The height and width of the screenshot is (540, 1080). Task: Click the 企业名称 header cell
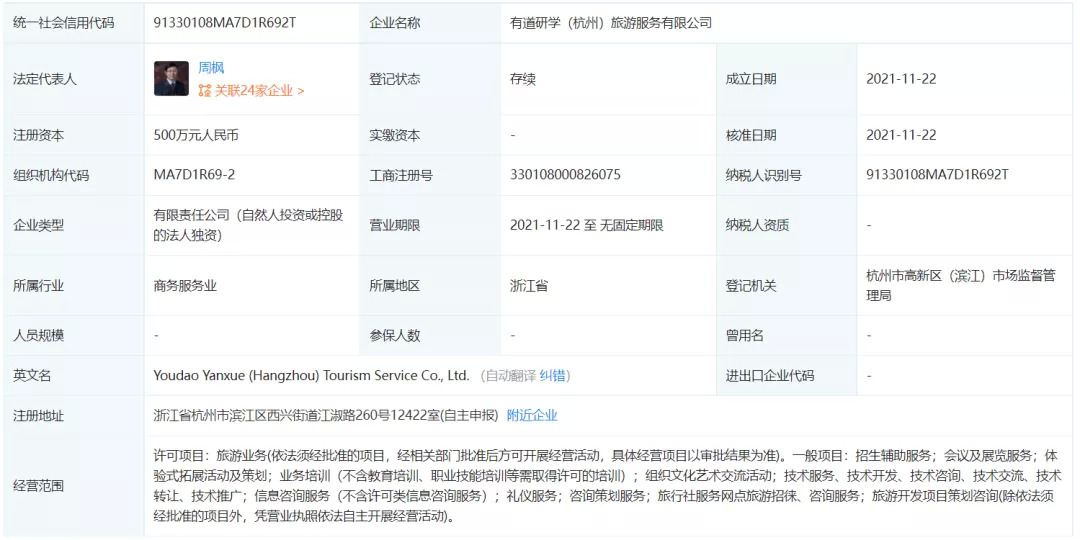click(430, 23)
